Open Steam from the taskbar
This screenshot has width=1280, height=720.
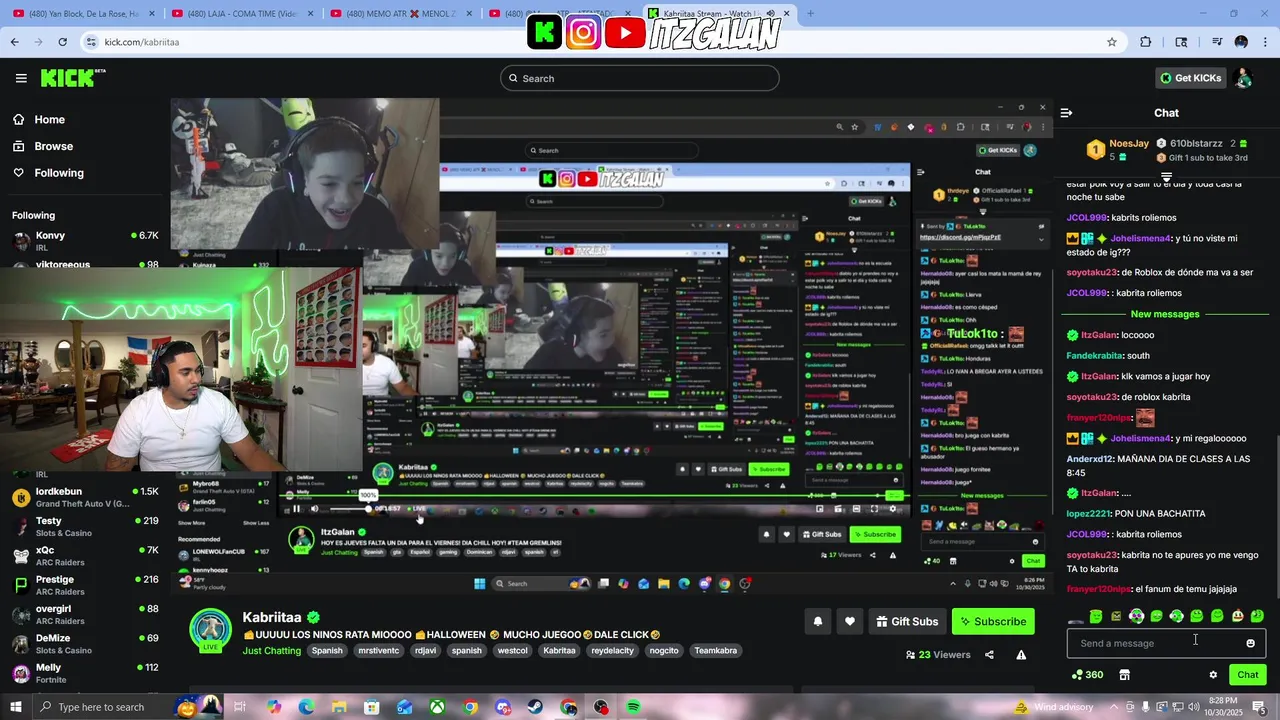pyautogui.click(x=535, y=707)
